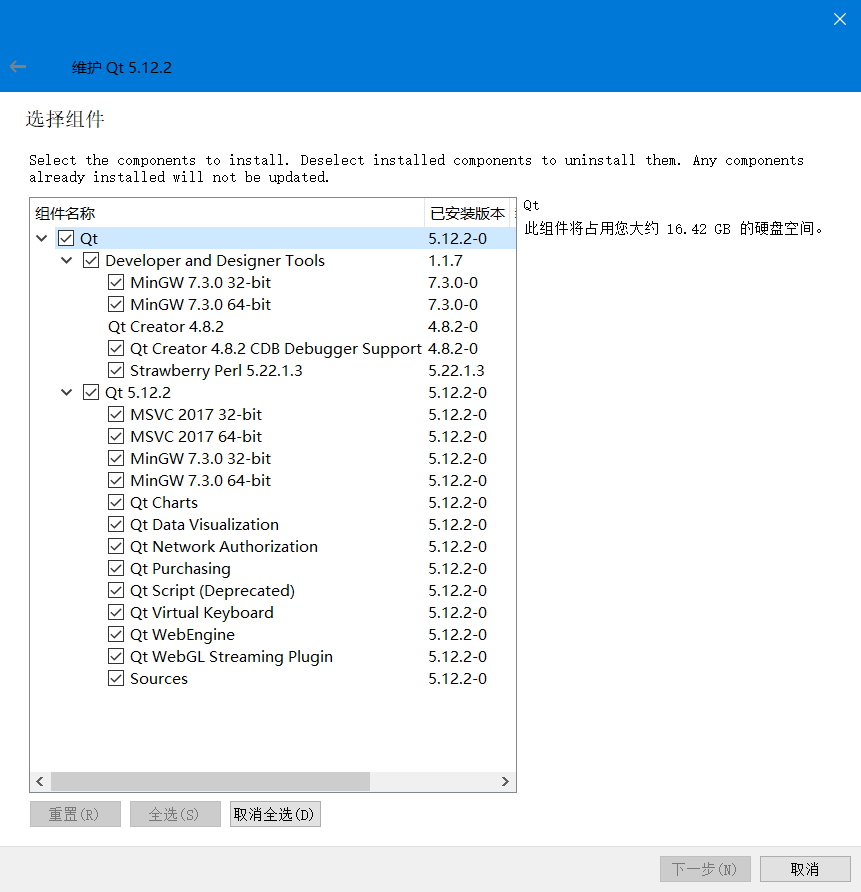Select the Strawberry Perl 5.22.1.3 row label
This screenshot has height=892, width=861.
pyautogui.click(x=216, y=371)
